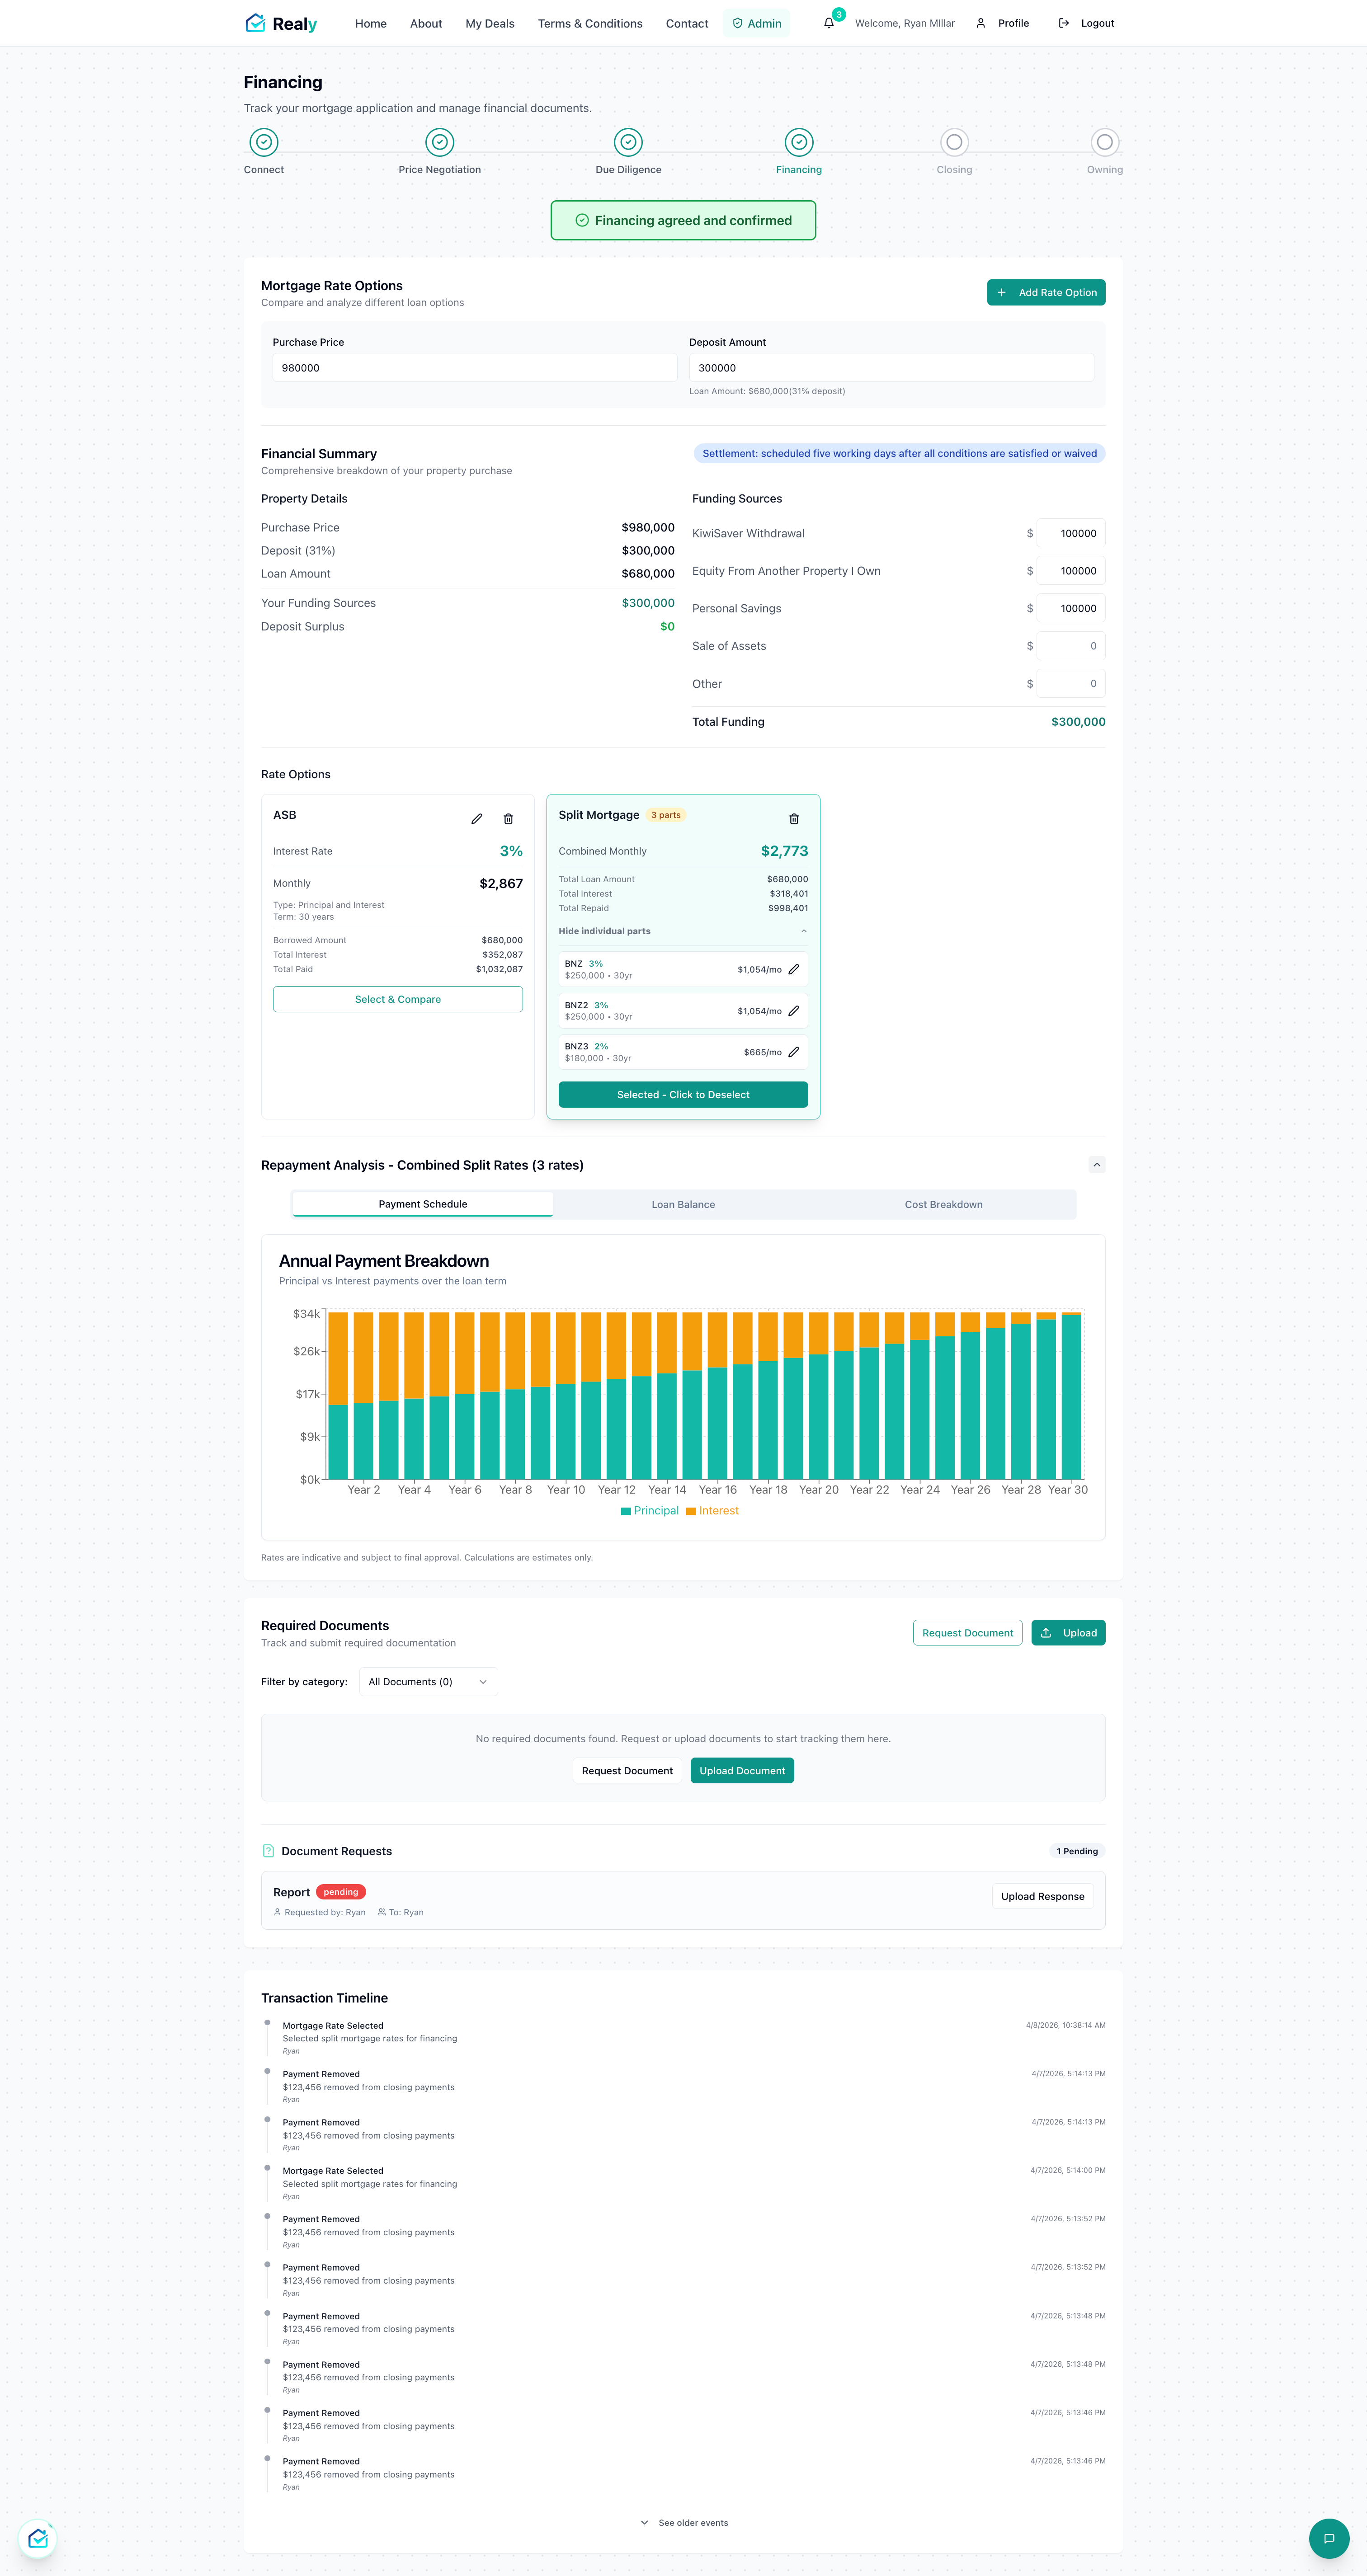Image resolution: width=1367 pixels, height=2576 pixels.
Task: Click Request Document in the header
Action: click(967, 1633)
